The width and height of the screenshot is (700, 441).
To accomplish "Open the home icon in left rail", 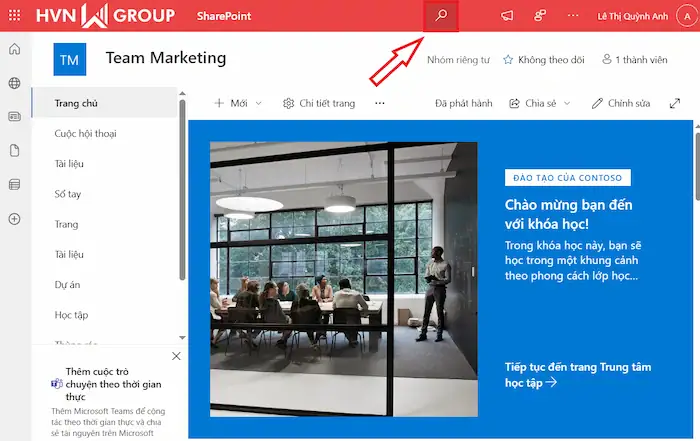I will pos(14,49).
